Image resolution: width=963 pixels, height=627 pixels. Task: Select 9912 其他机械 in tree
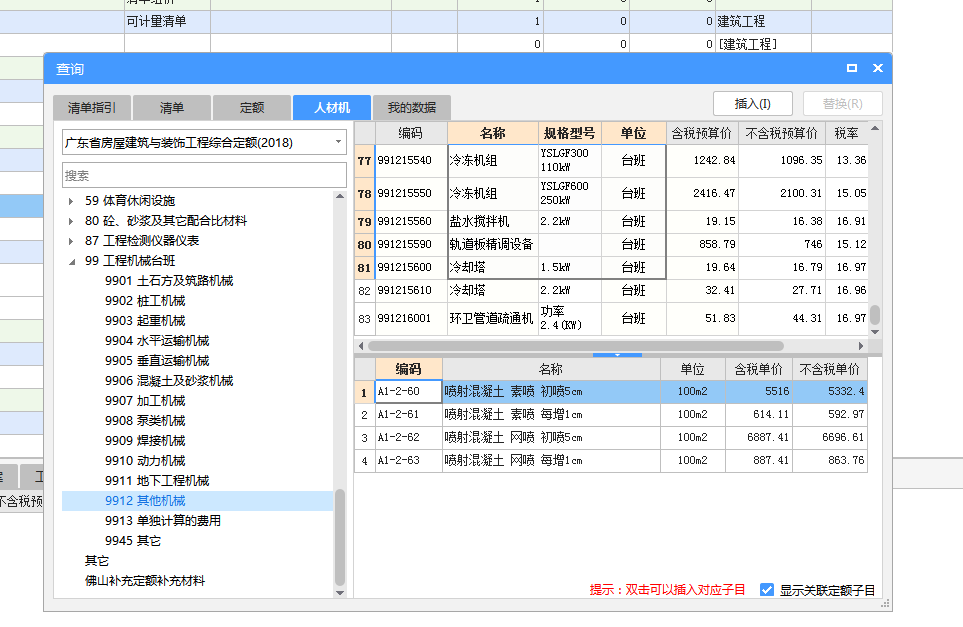[x=145, y=500]
